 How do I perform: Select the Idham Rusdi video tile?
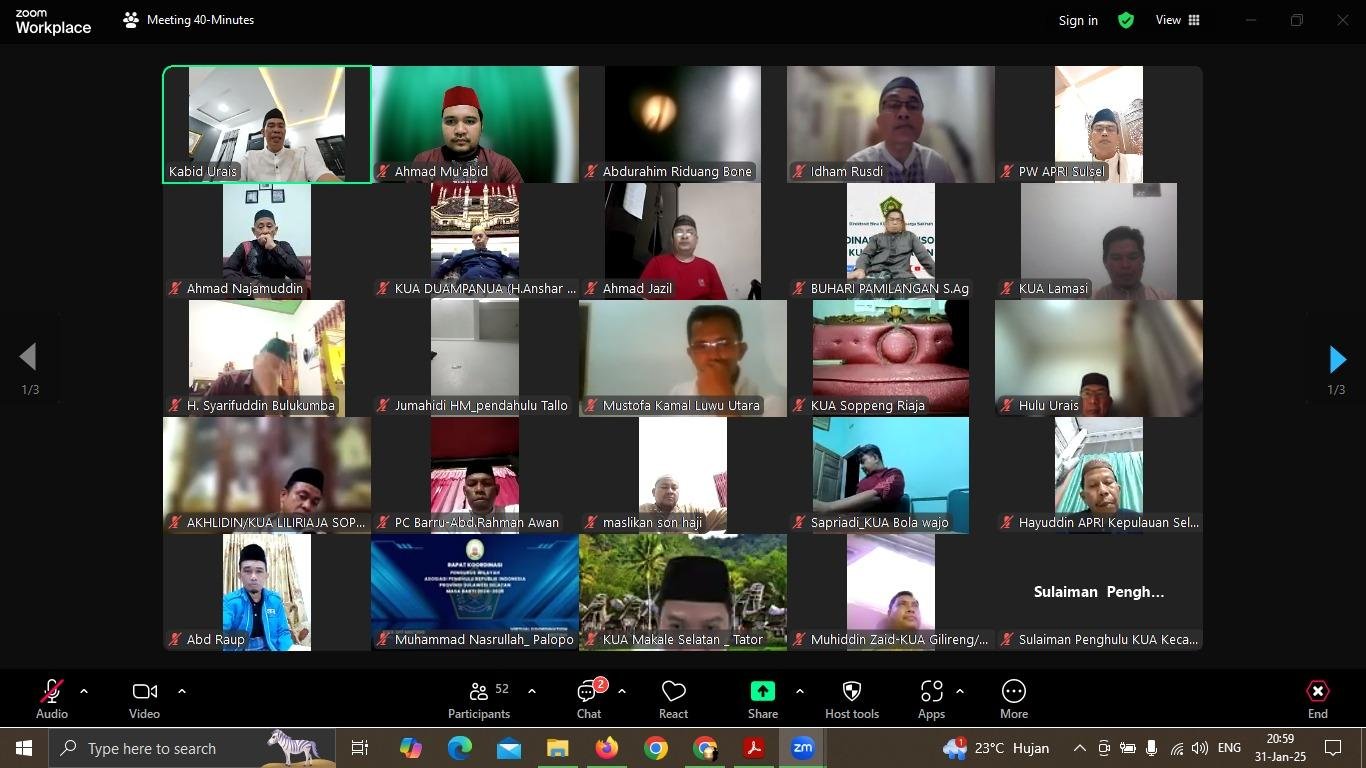point(891,125)
